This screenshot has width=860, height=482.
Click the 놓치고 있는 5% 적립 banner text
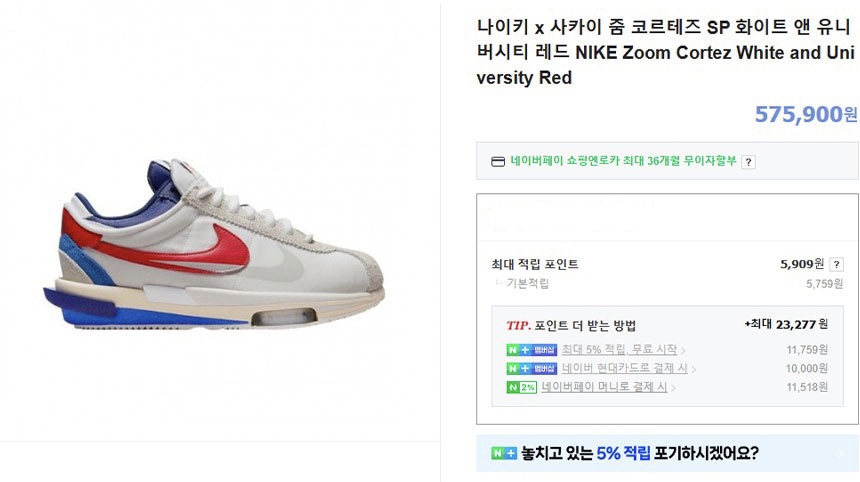pos(640,453)
